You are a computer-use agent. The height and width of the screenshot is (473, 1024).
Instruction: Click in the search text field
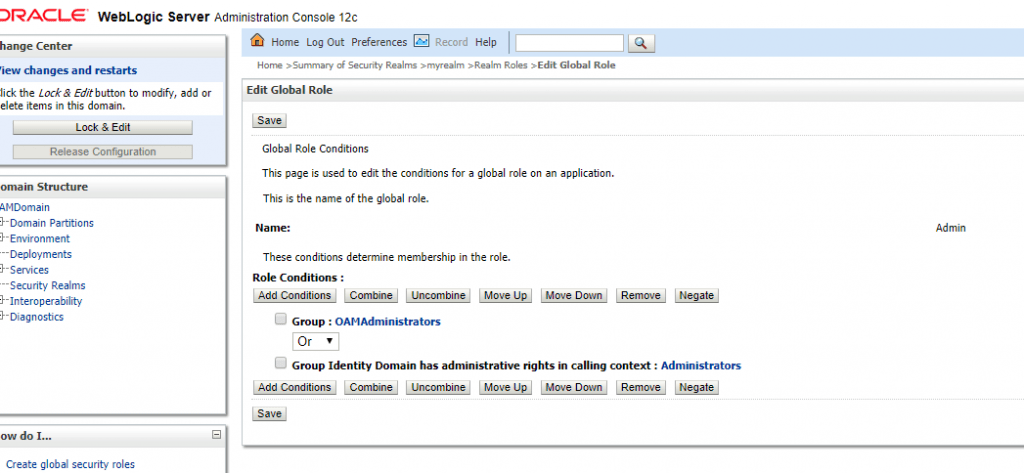[x=569, y=43]
